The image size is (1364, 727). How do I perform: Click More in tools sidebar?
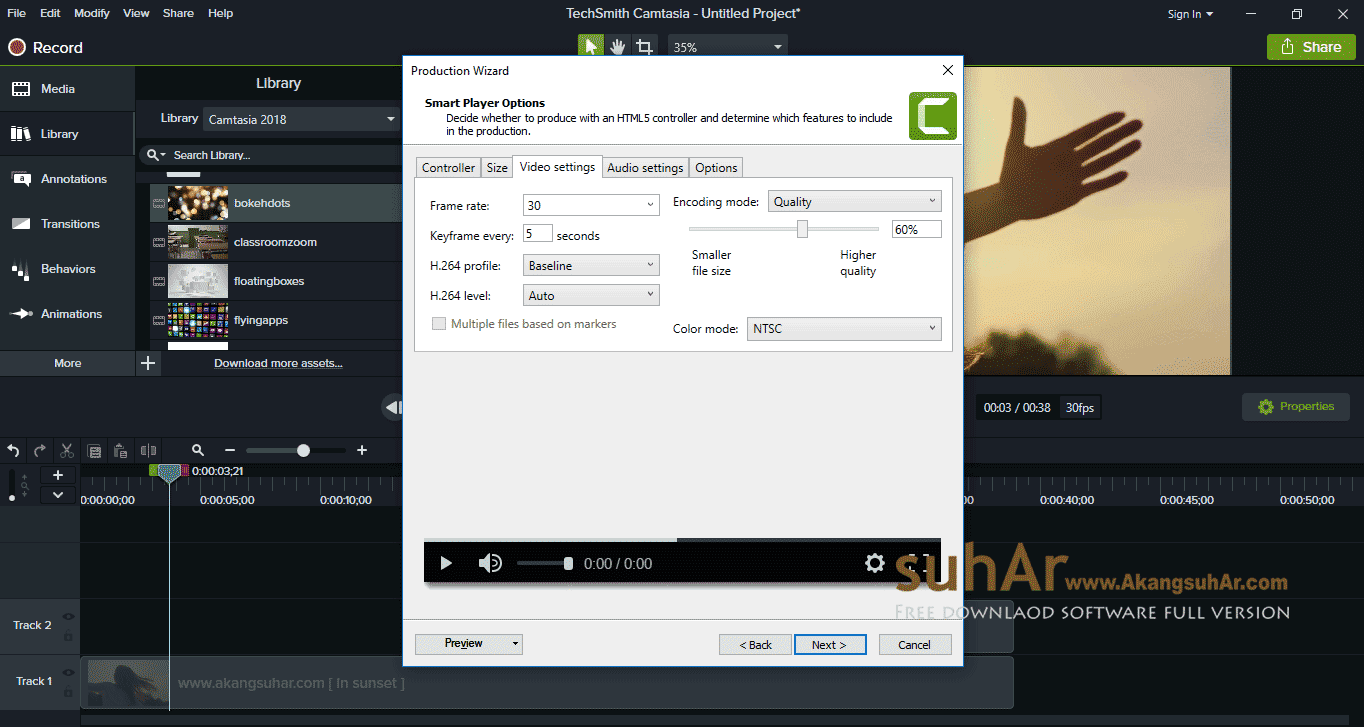point(67,363)
